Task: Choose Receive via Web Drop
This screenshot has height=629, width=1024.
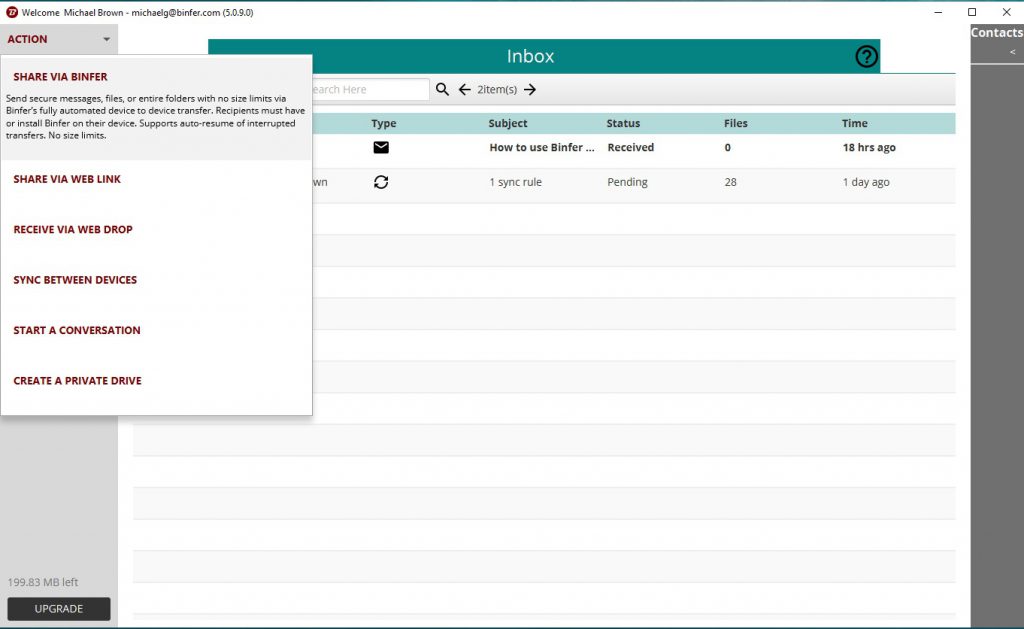Action: (x=73, y=230)
